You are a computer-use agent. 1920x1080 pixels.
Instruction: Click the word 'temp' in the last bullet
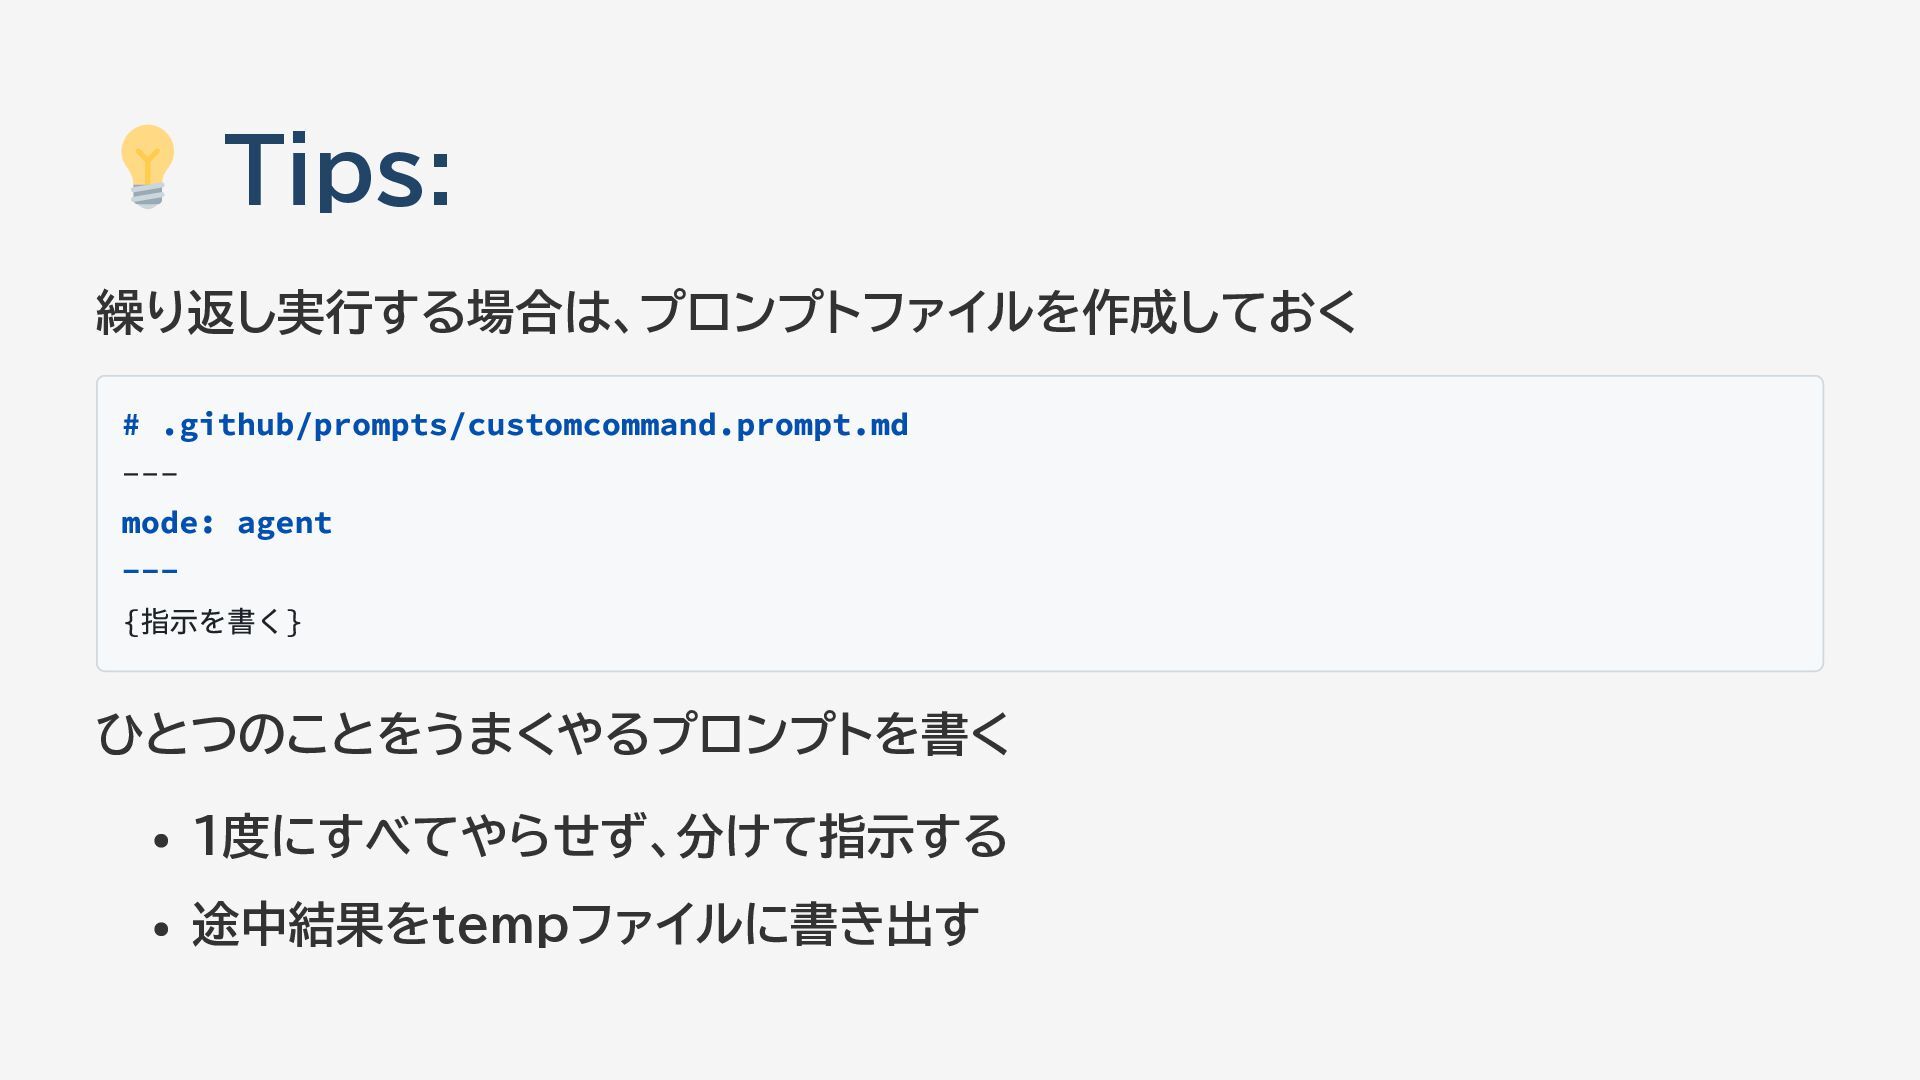click(500, 925)
